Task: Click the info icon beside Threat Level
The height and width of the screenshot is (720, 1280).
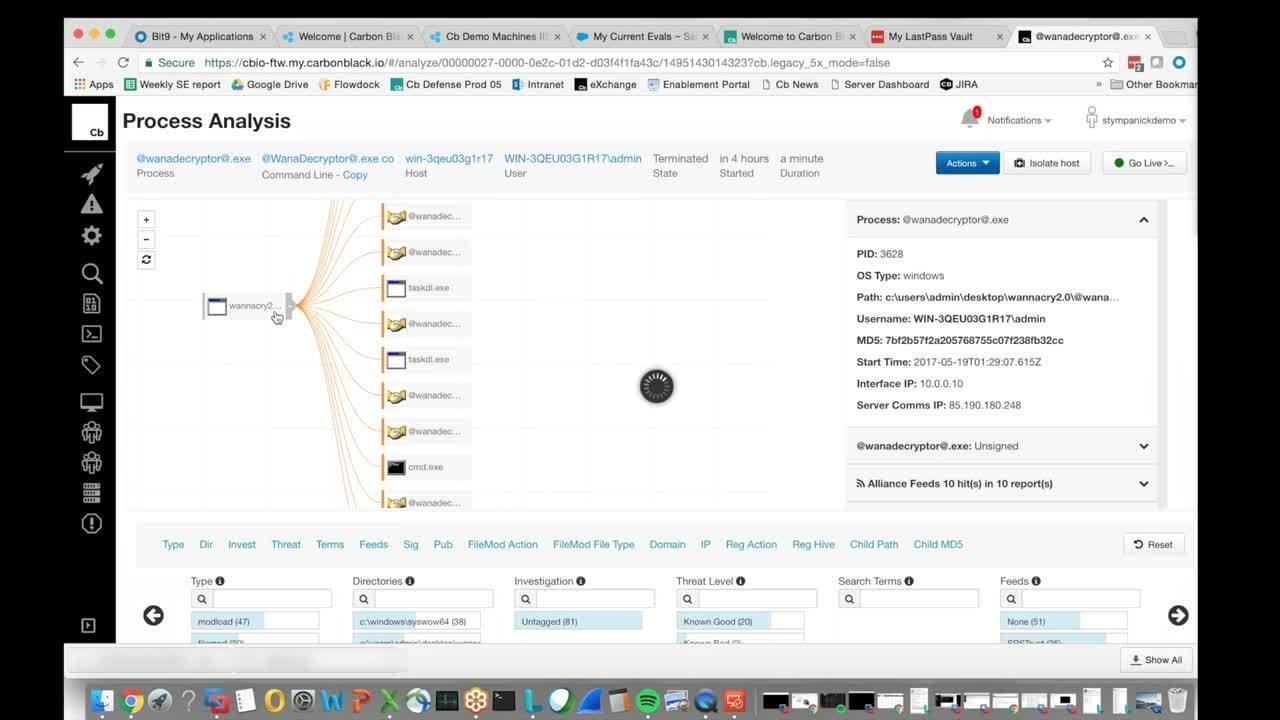Action: [x=740, y=581]
